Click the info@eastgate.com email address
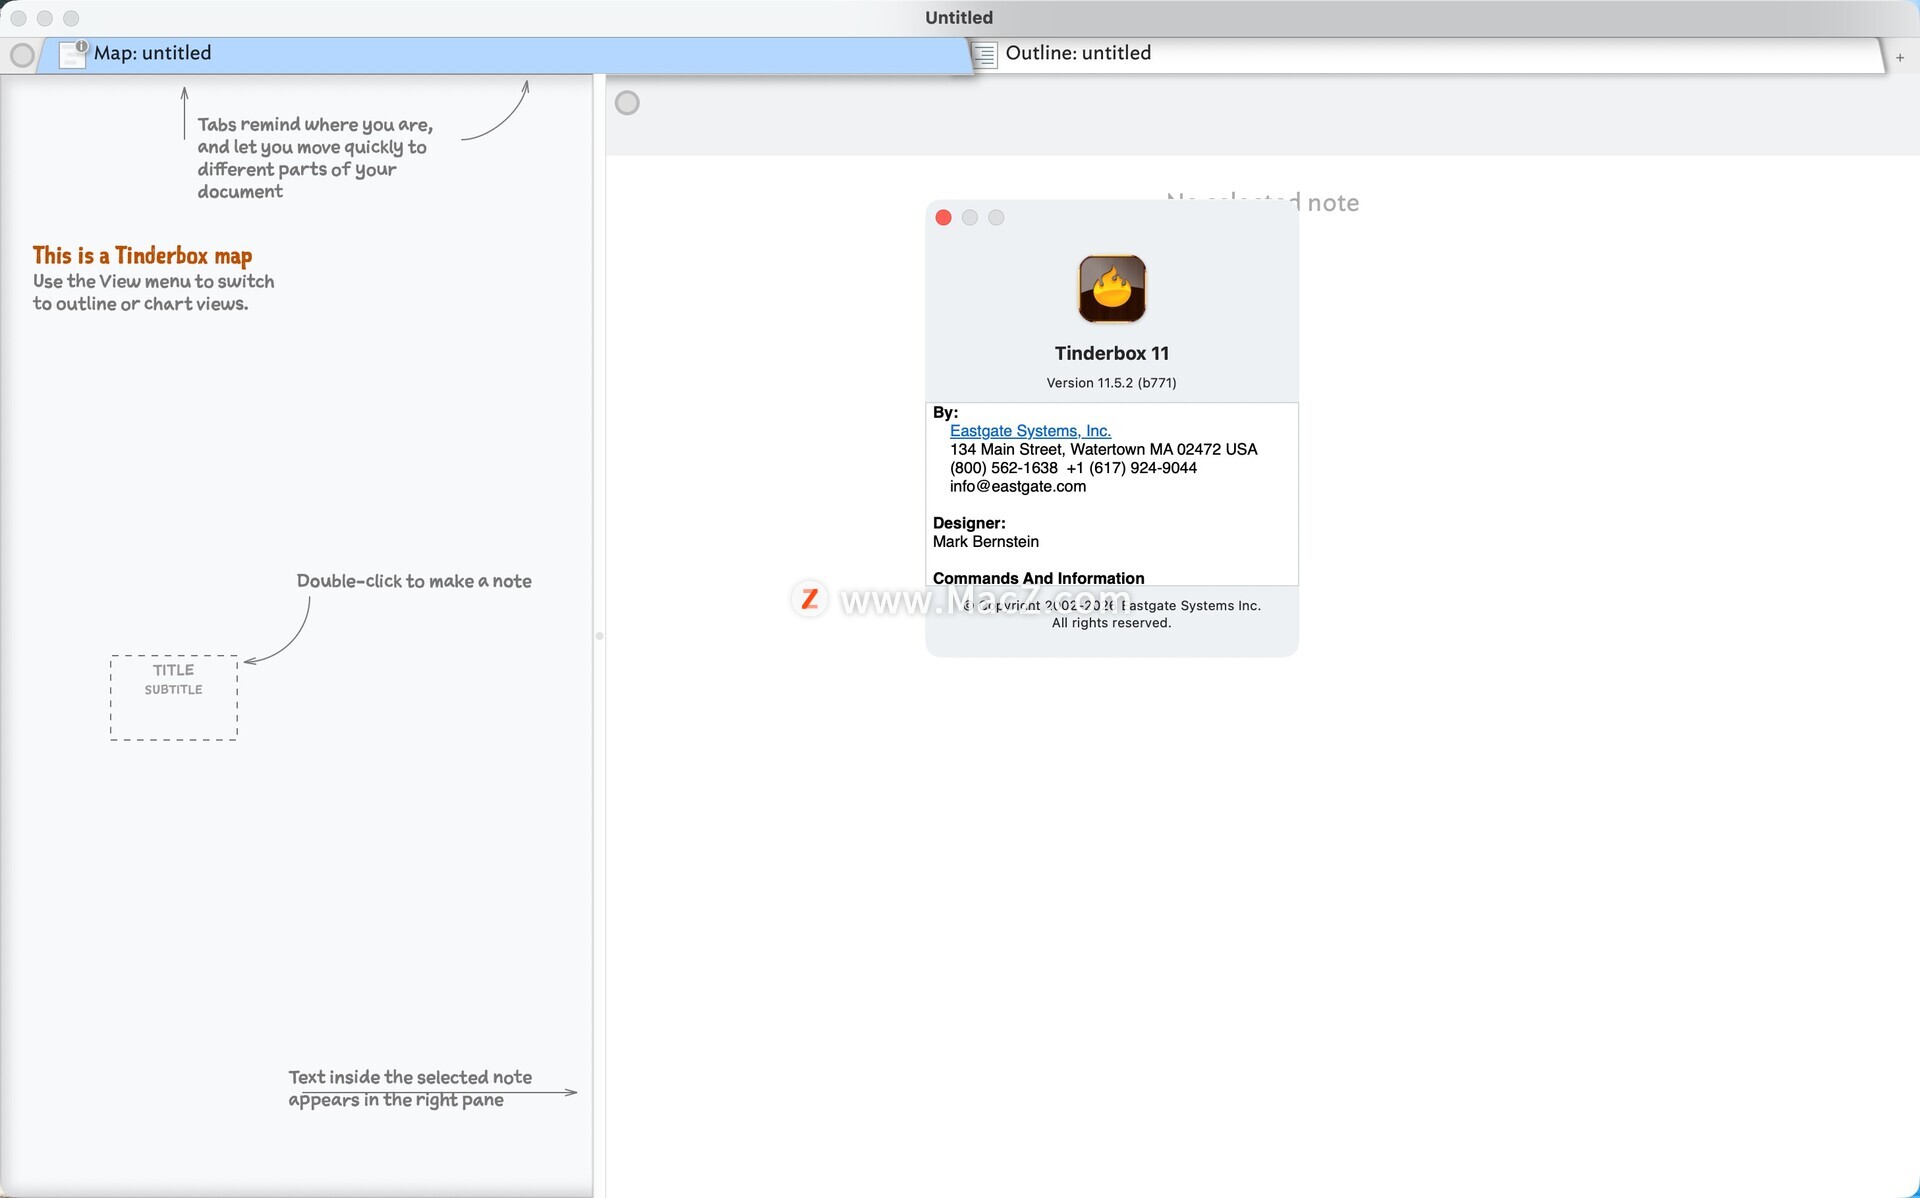Image resolution: width=1920 pixels, height=1198 pixels. [1017, 487]
